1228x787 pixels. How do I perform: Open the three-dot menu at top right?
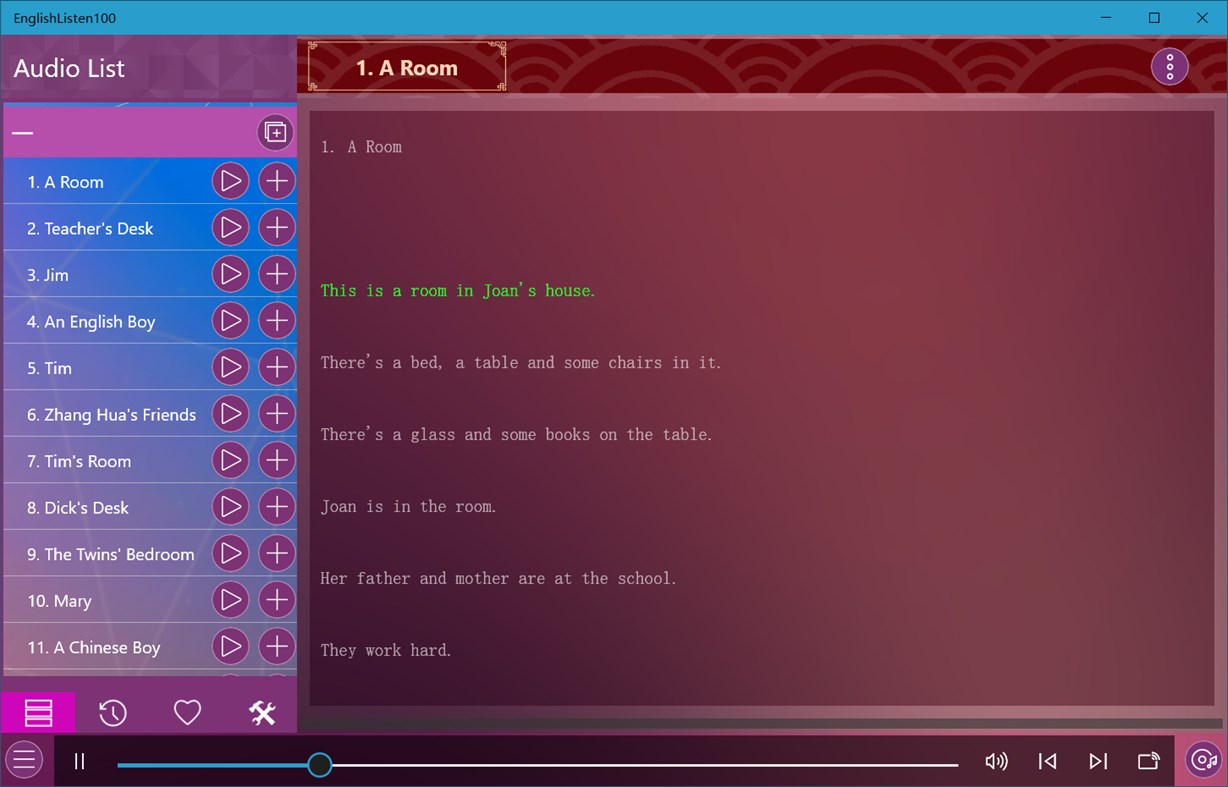pos(1169,66)
